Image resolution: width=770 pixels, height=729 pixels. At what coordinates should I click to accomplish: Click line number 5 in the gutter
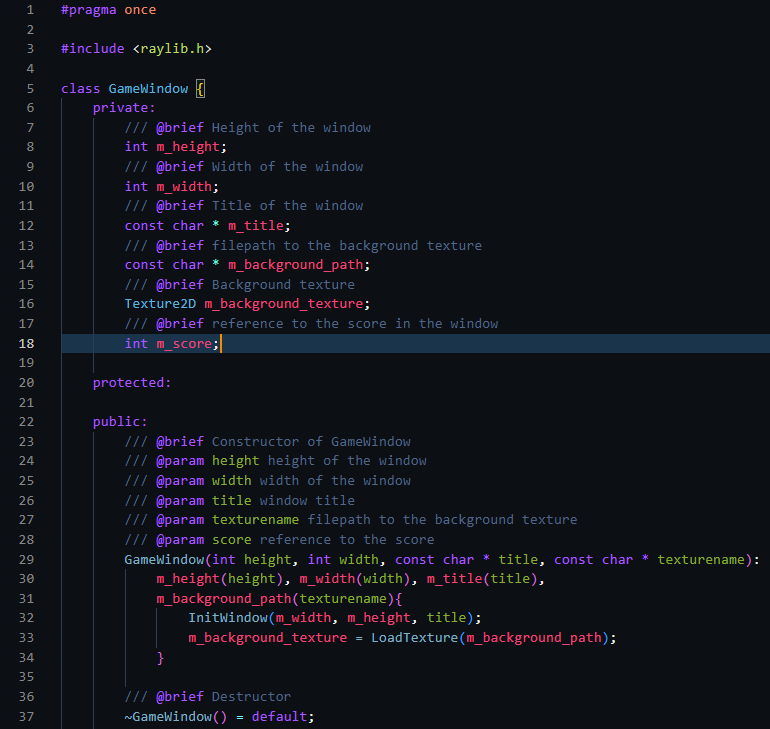[31, 88]
